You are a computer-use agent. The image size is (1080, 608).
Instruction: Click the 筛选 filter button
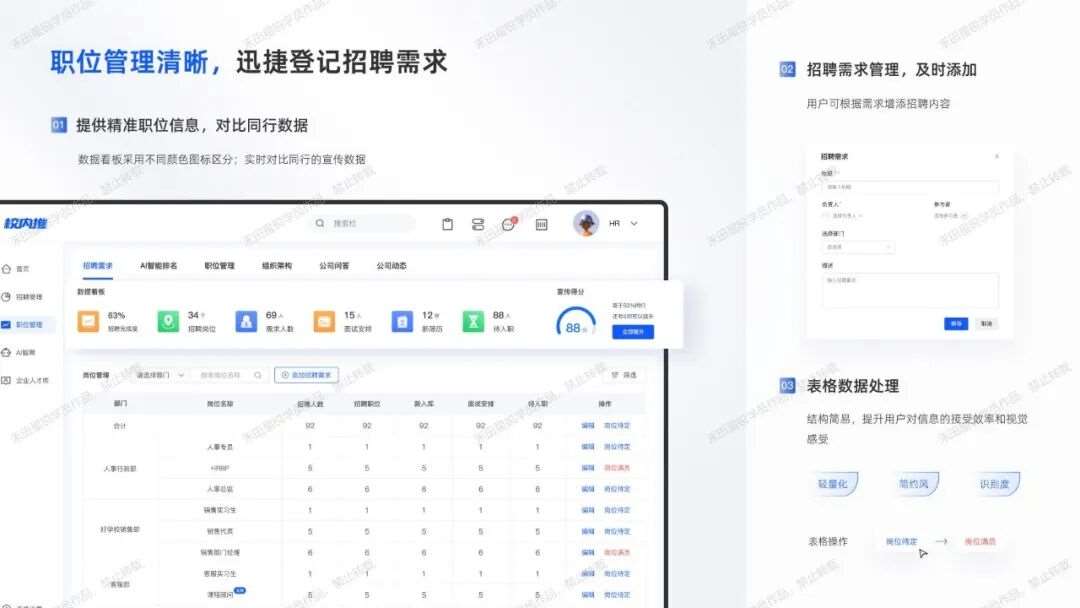[623, 375]
